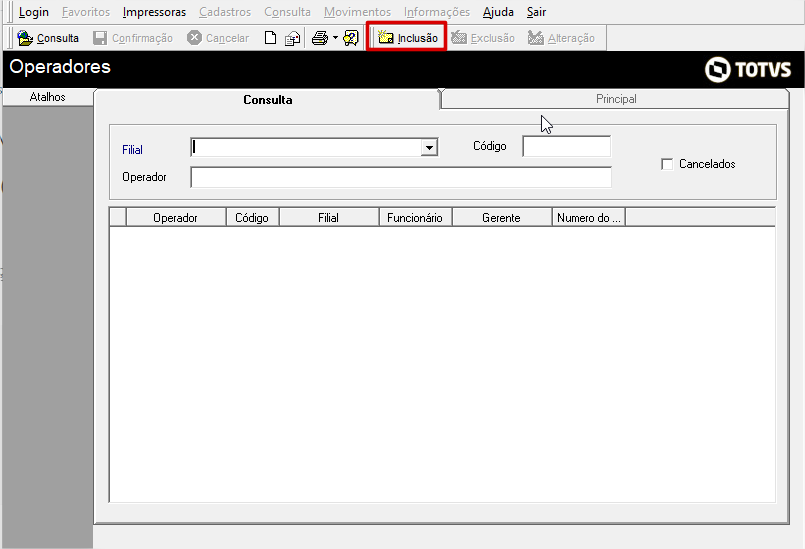Click the blank page new document icon
The width and height of the screenshot is (805, 549).
click(270, 38)
